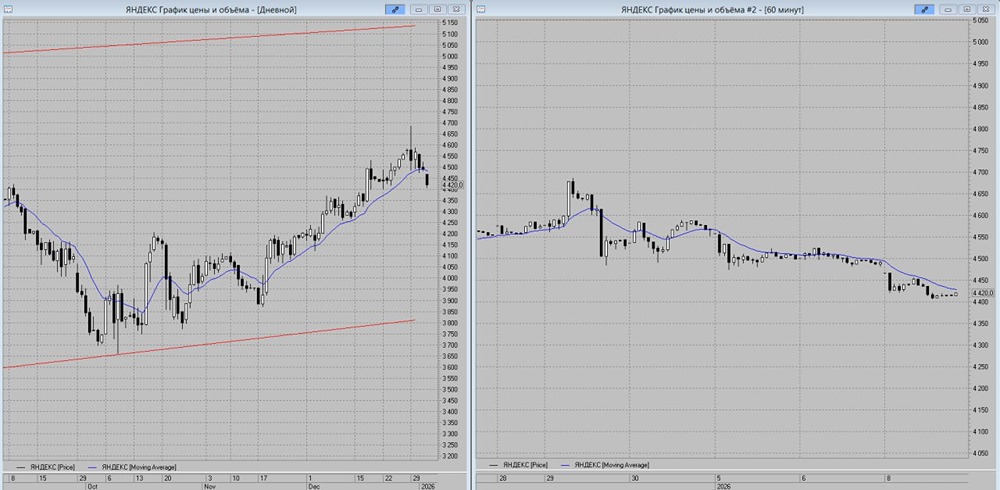Click the '28' date label on the 60 минут time axis

point(503,478)
